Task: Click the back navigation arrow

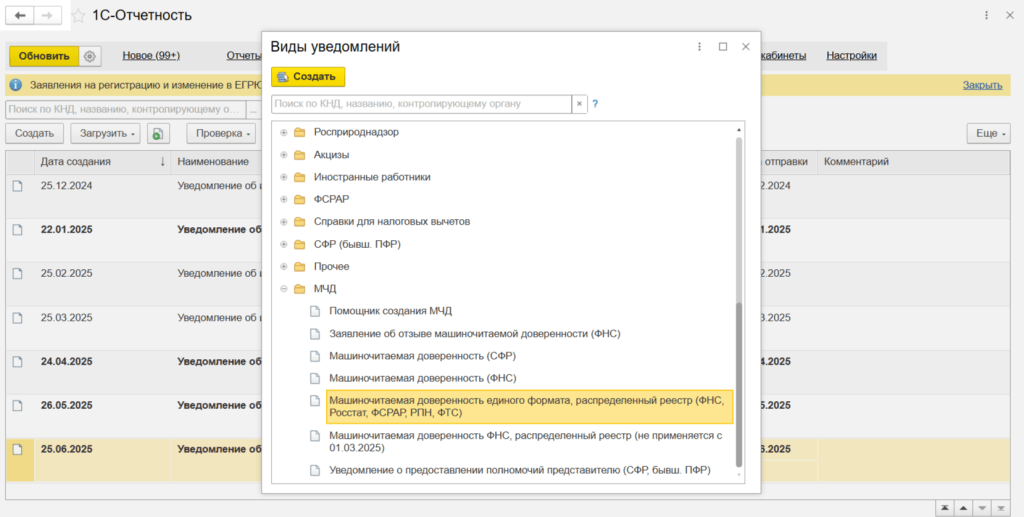Action: pos(20,16)
